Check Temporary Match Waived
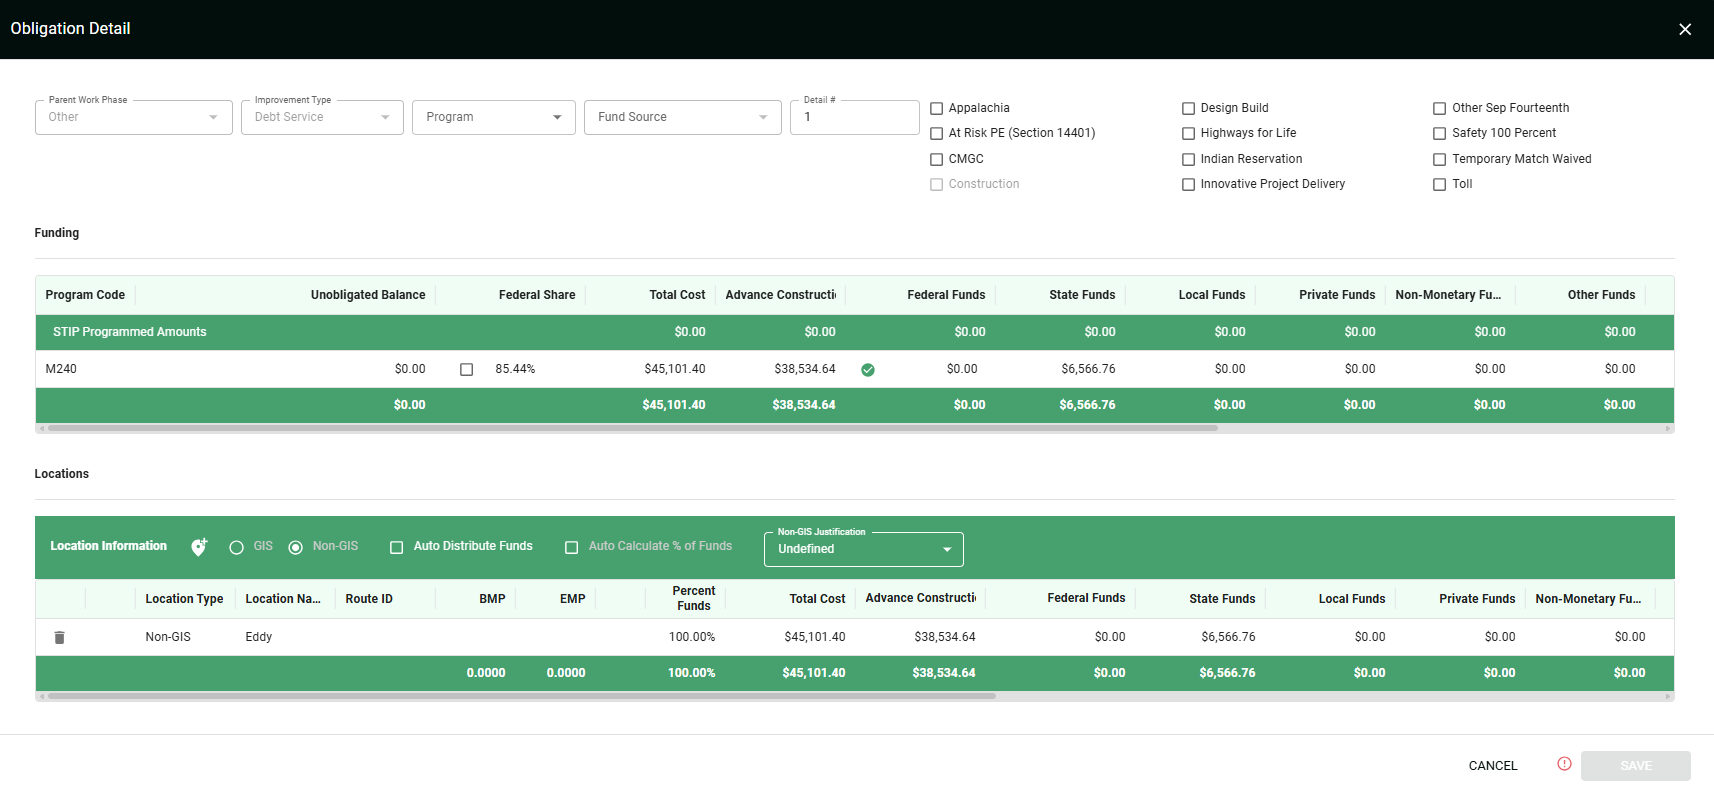 click(x=1440, y=159)
